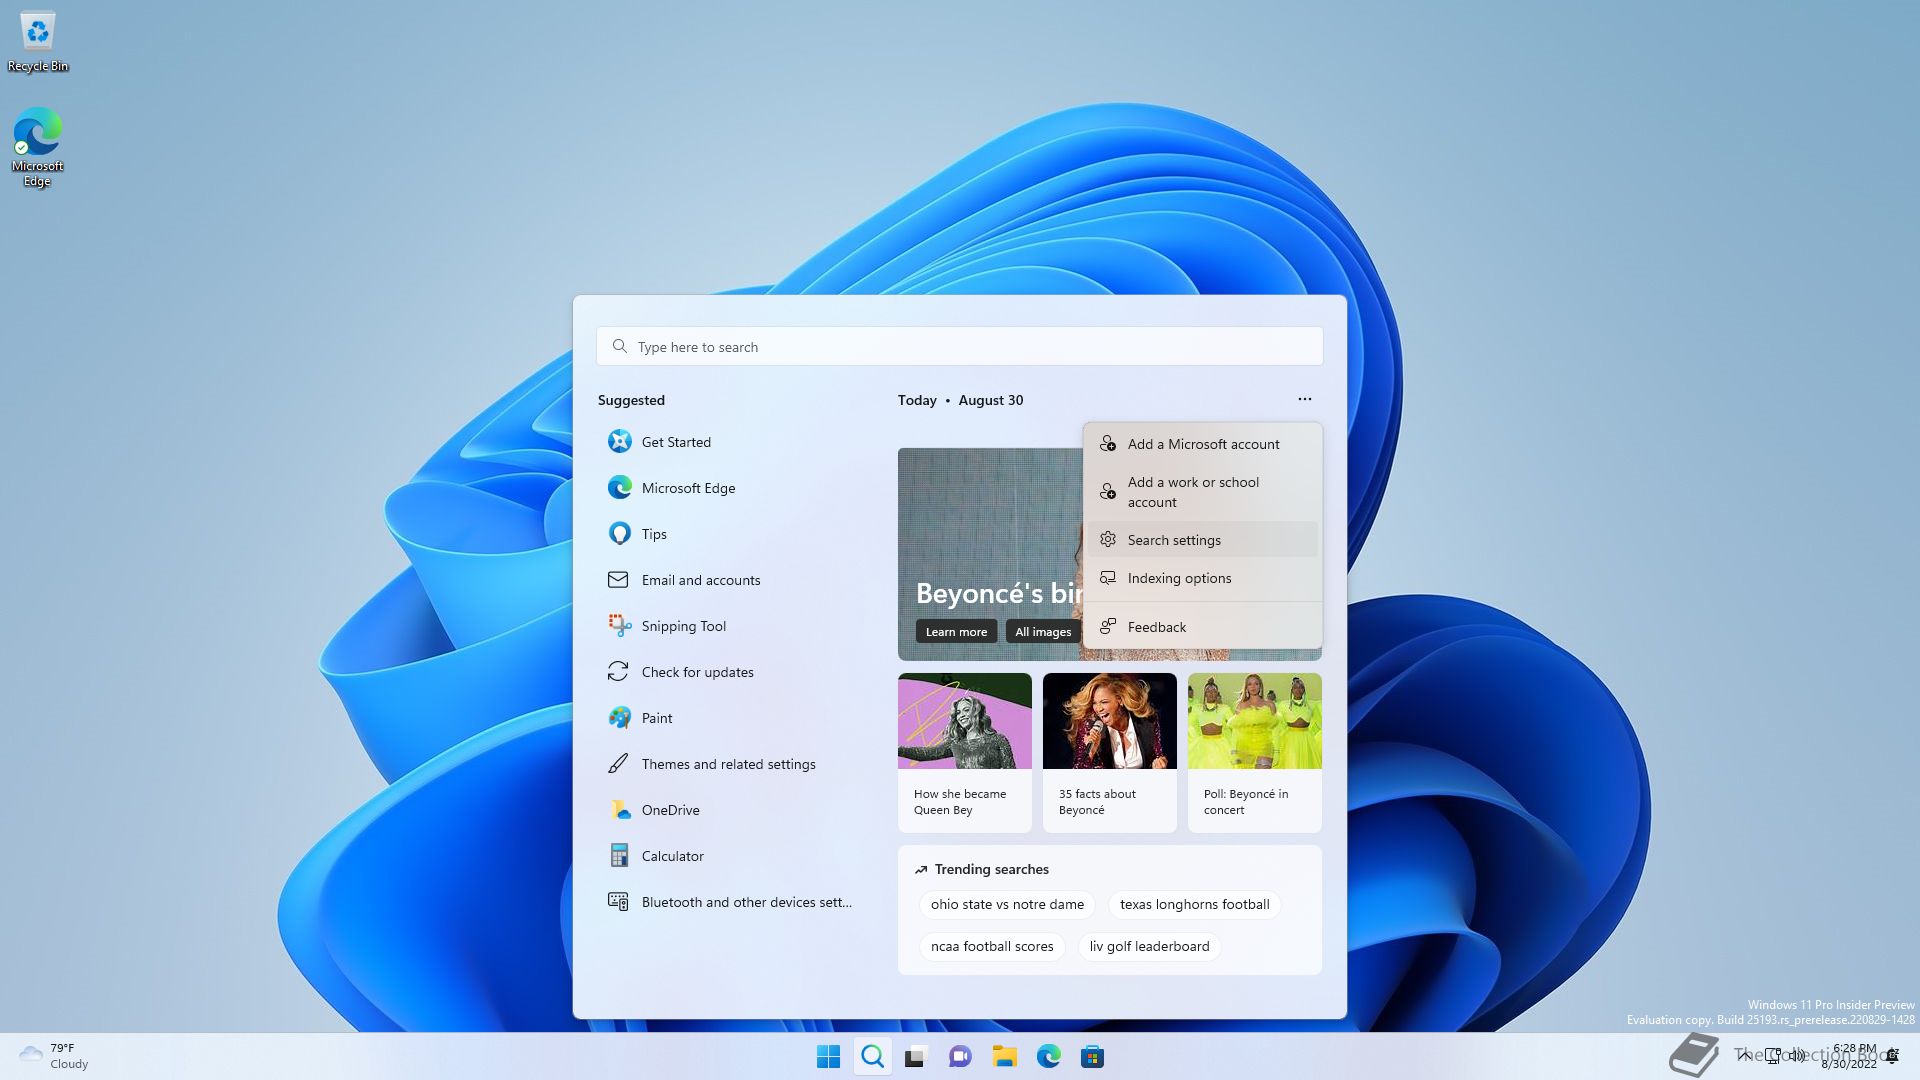Open Email and accounts settings

pos(735,580)
